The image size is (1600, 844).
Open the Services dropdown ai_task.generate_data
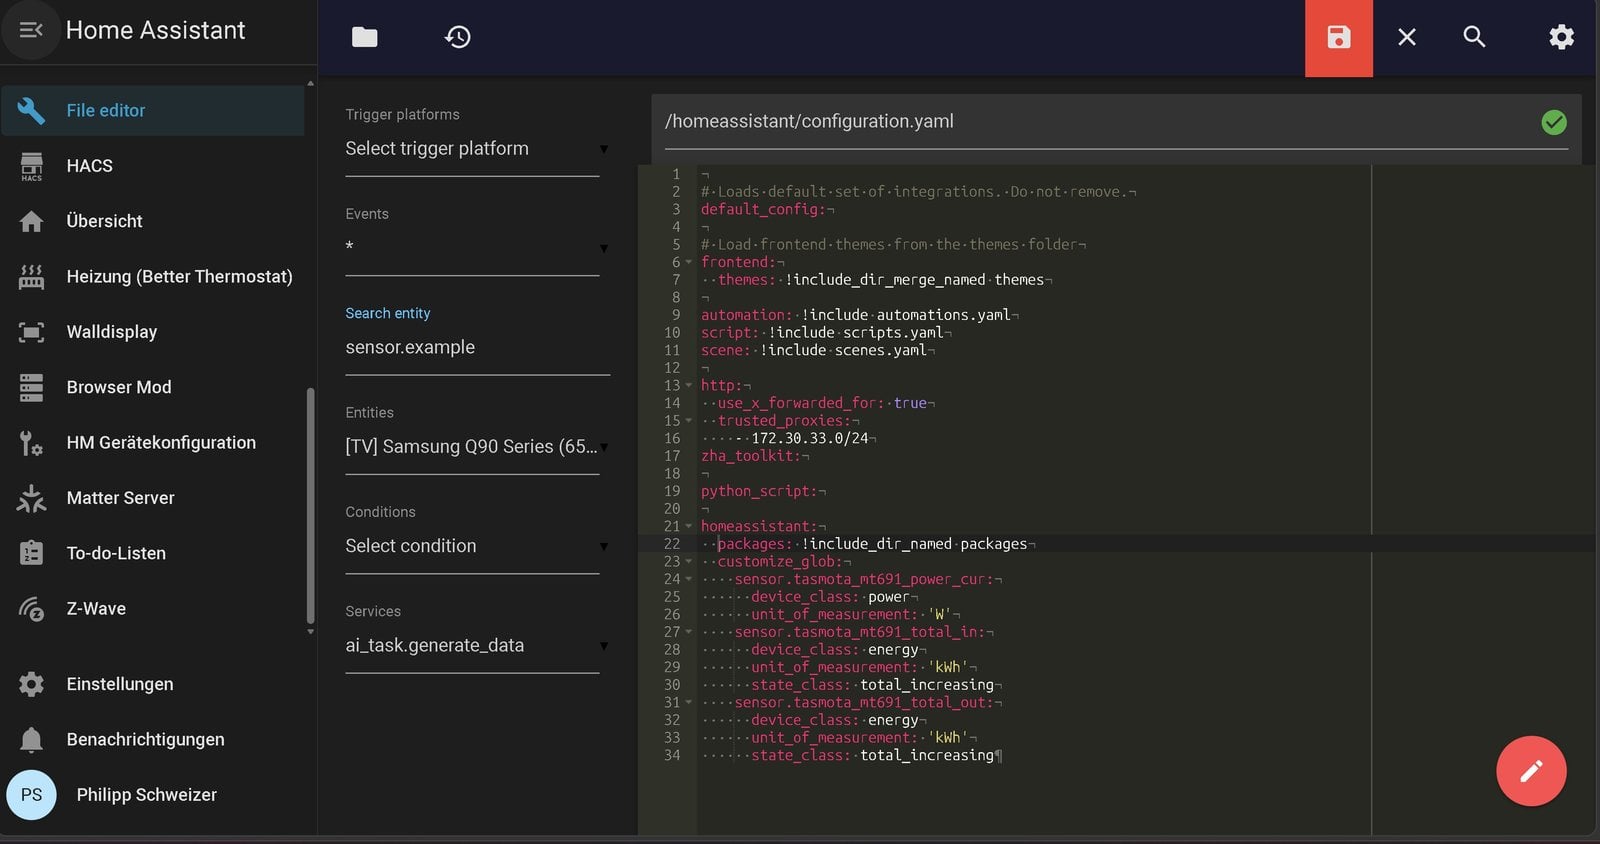(x=472, y=646)
